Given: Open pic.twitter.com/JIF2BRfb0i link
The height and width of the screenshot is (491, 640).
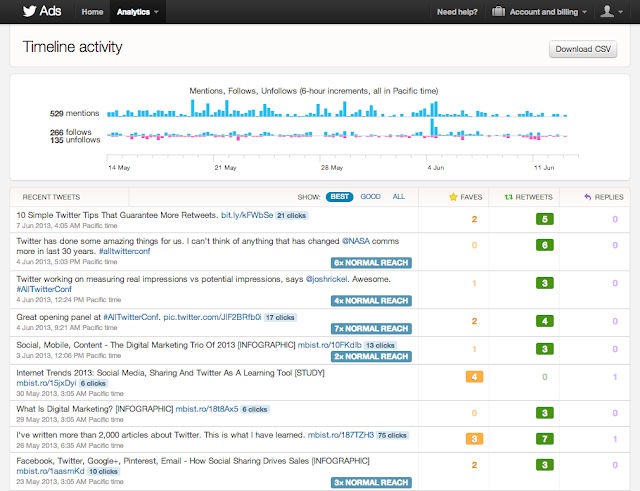Looking at the screenshot, I should tap(212, 317).
